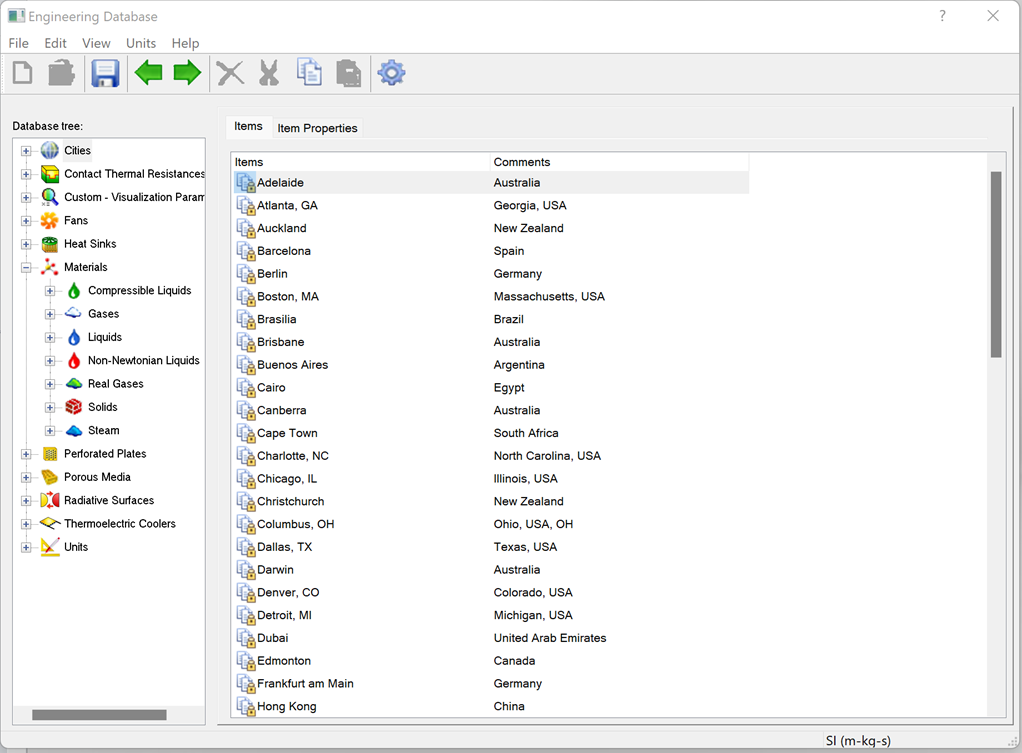Click the question mark help button
This screenshot has height=753, width=1022.
942,16
